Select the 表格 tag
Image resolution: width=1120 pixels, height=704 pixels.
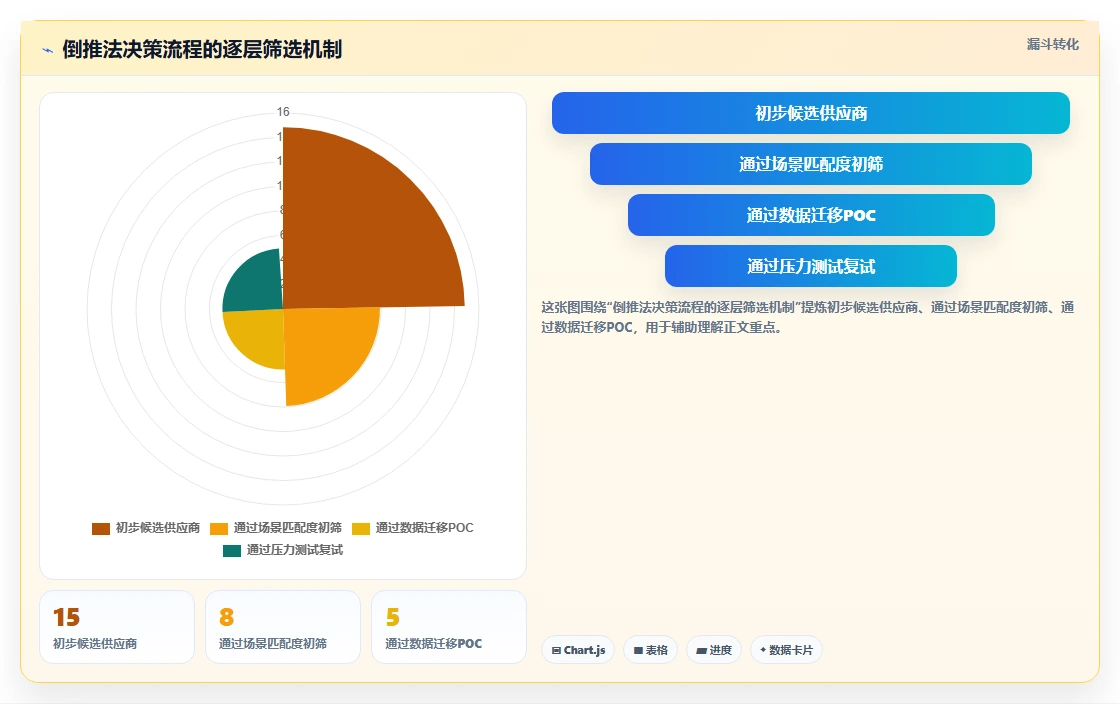(650, 650)
